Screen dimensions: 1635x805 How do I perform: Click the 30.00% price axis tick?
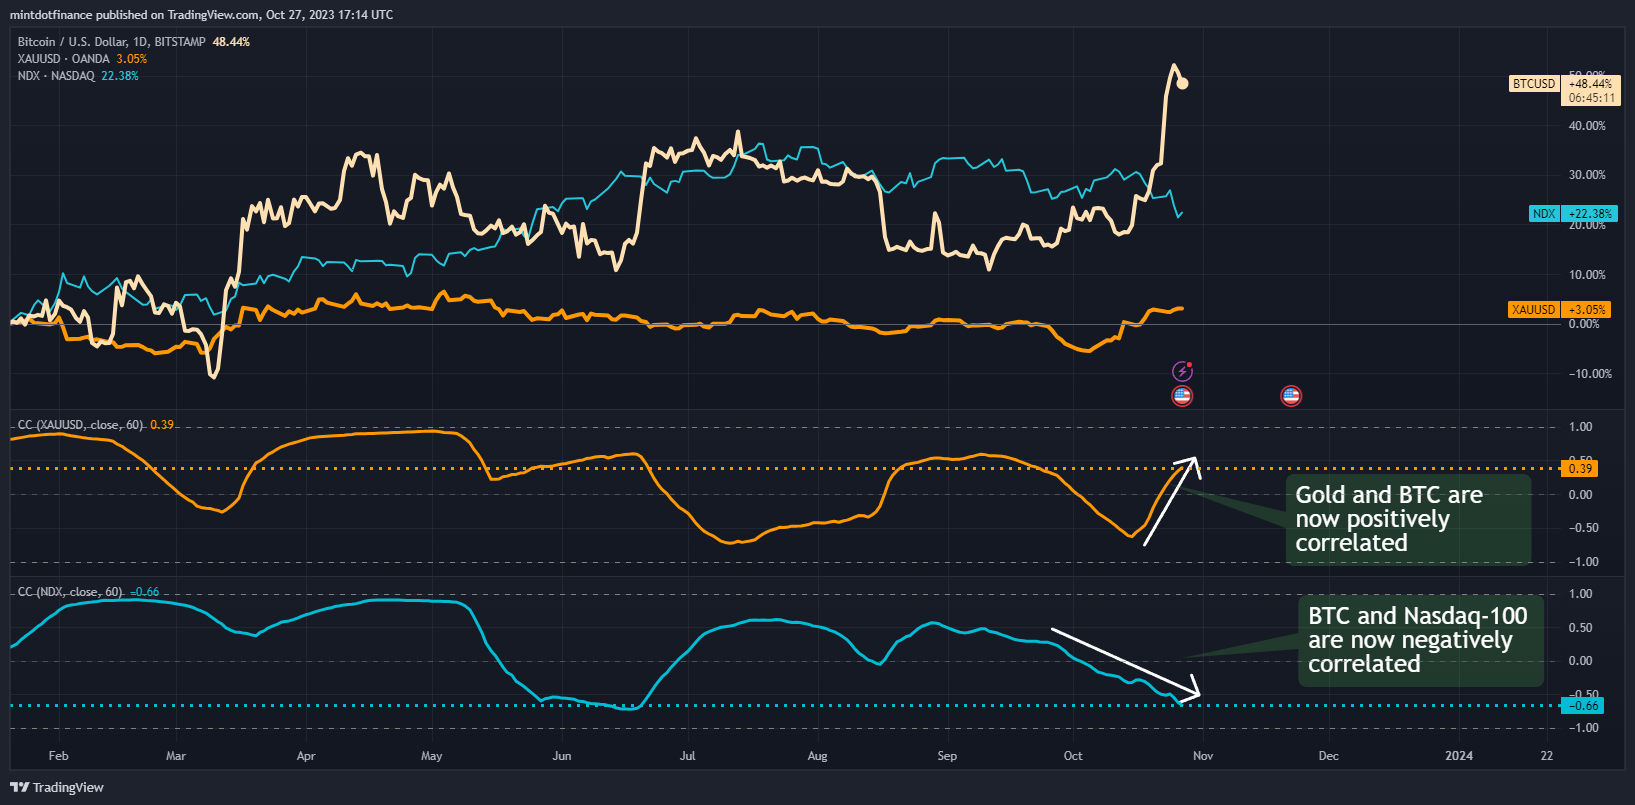pos(1588,175)
